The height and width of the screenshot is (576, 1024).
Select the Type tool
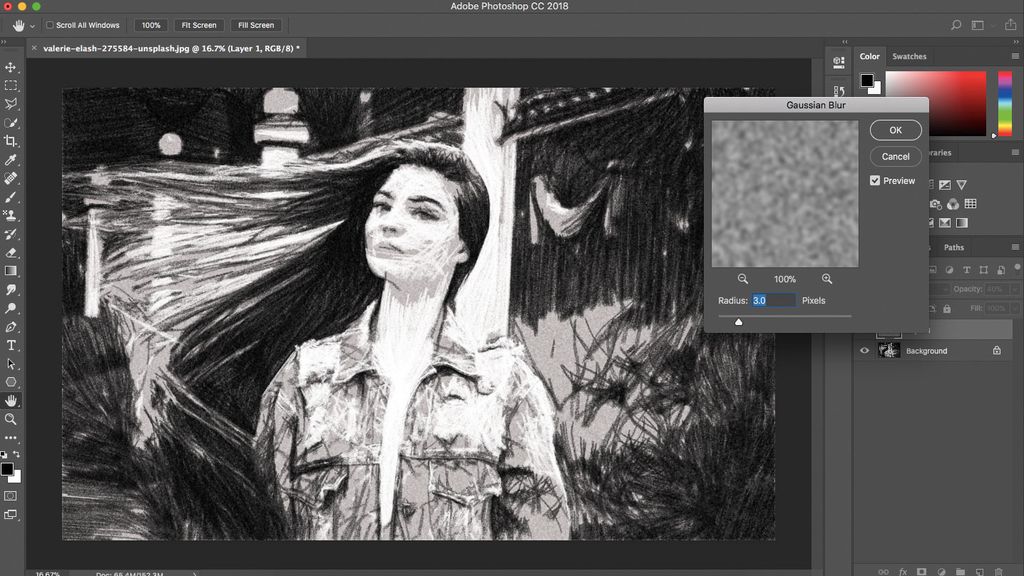[x=11, y=345]
